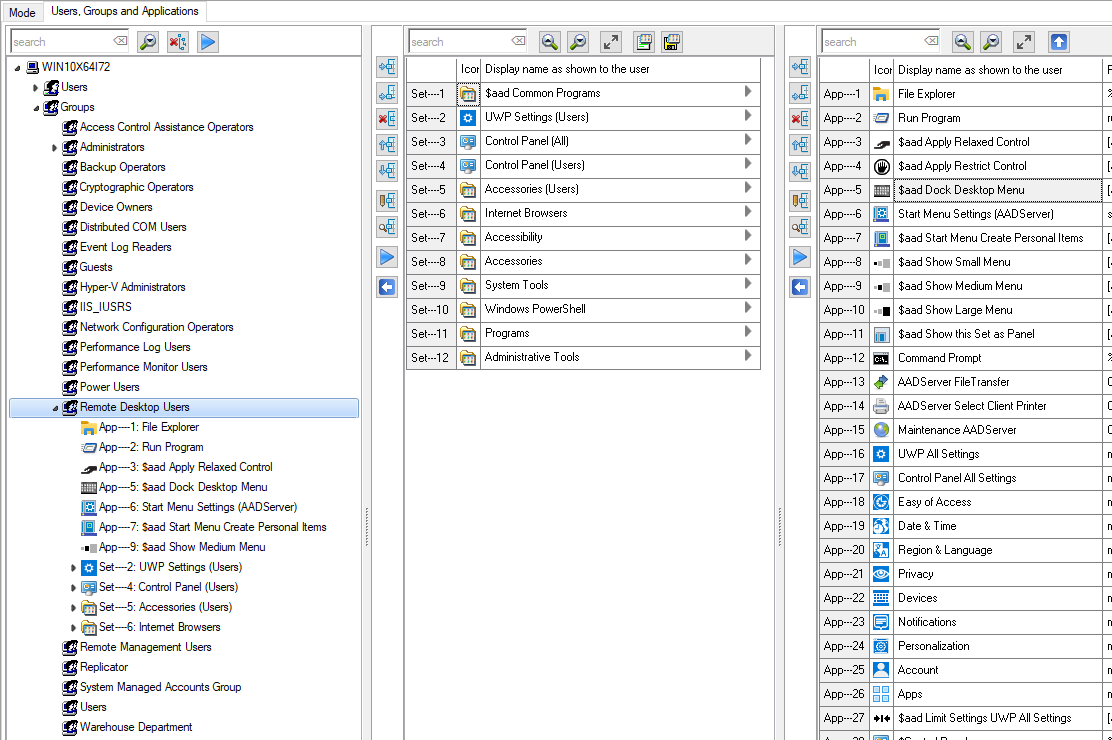Click the red X delete icon beside the Set list
The height and width of the screenshot is (740, 1112).
coord(387,119)
